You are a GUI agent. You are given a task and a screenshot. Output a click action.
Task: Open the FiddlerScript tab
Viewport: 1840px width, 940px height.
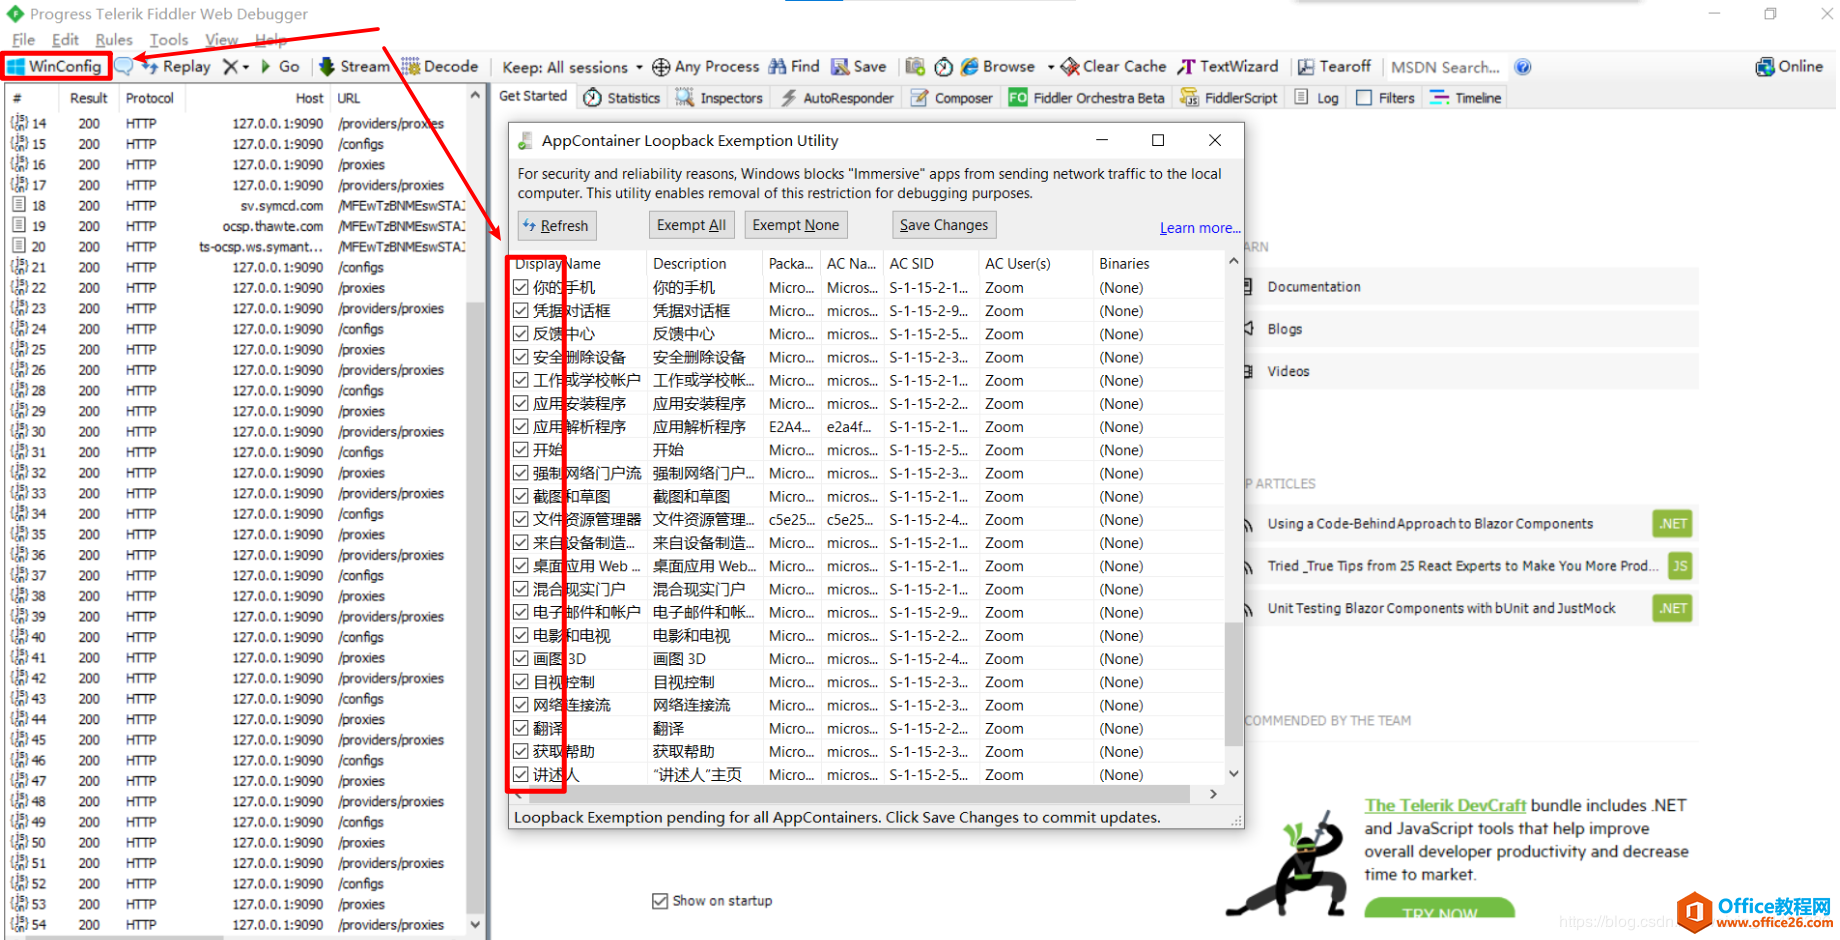tap(1229, 98)
